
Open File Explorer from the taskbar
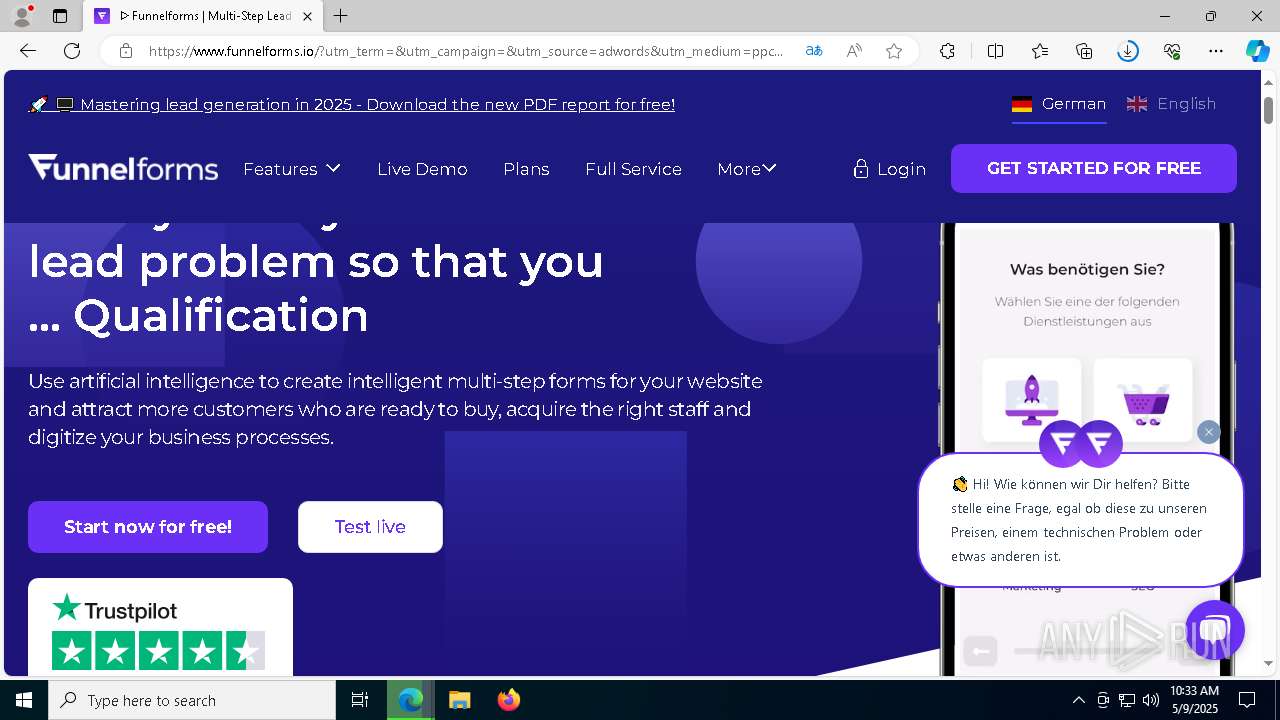click(459, 700)
